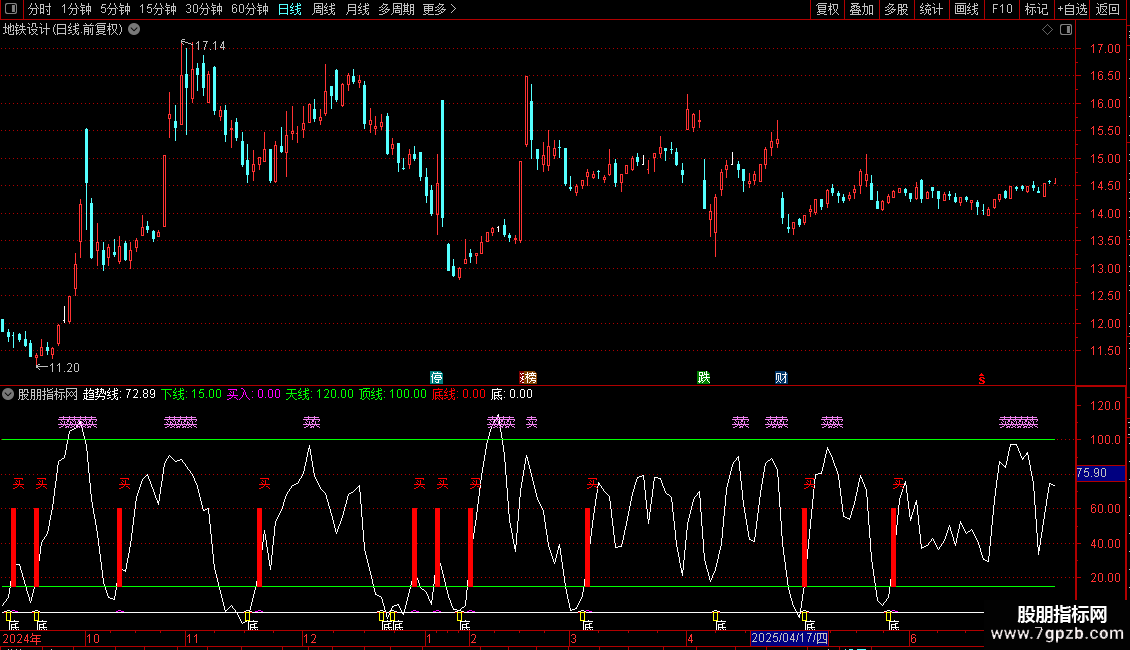Screen dimensions: 1130x650
Task: Switch to the 30分钟 period
Action: click(x=203, y=9)
